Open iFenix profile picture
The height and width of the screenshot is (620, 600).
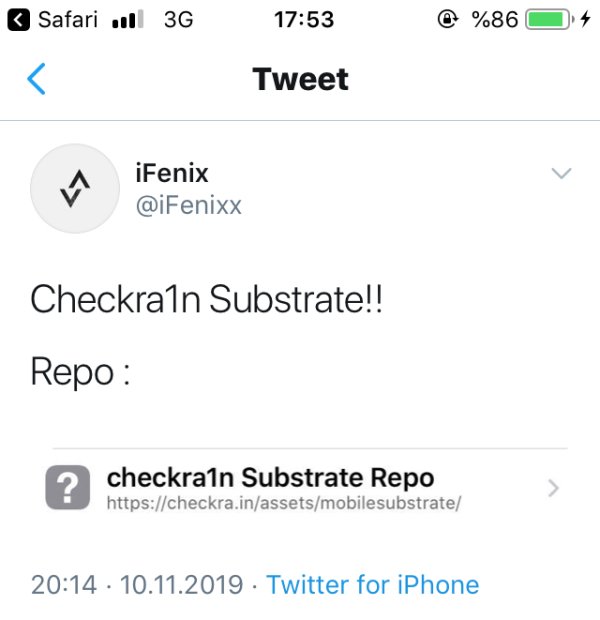coord(76,189)
